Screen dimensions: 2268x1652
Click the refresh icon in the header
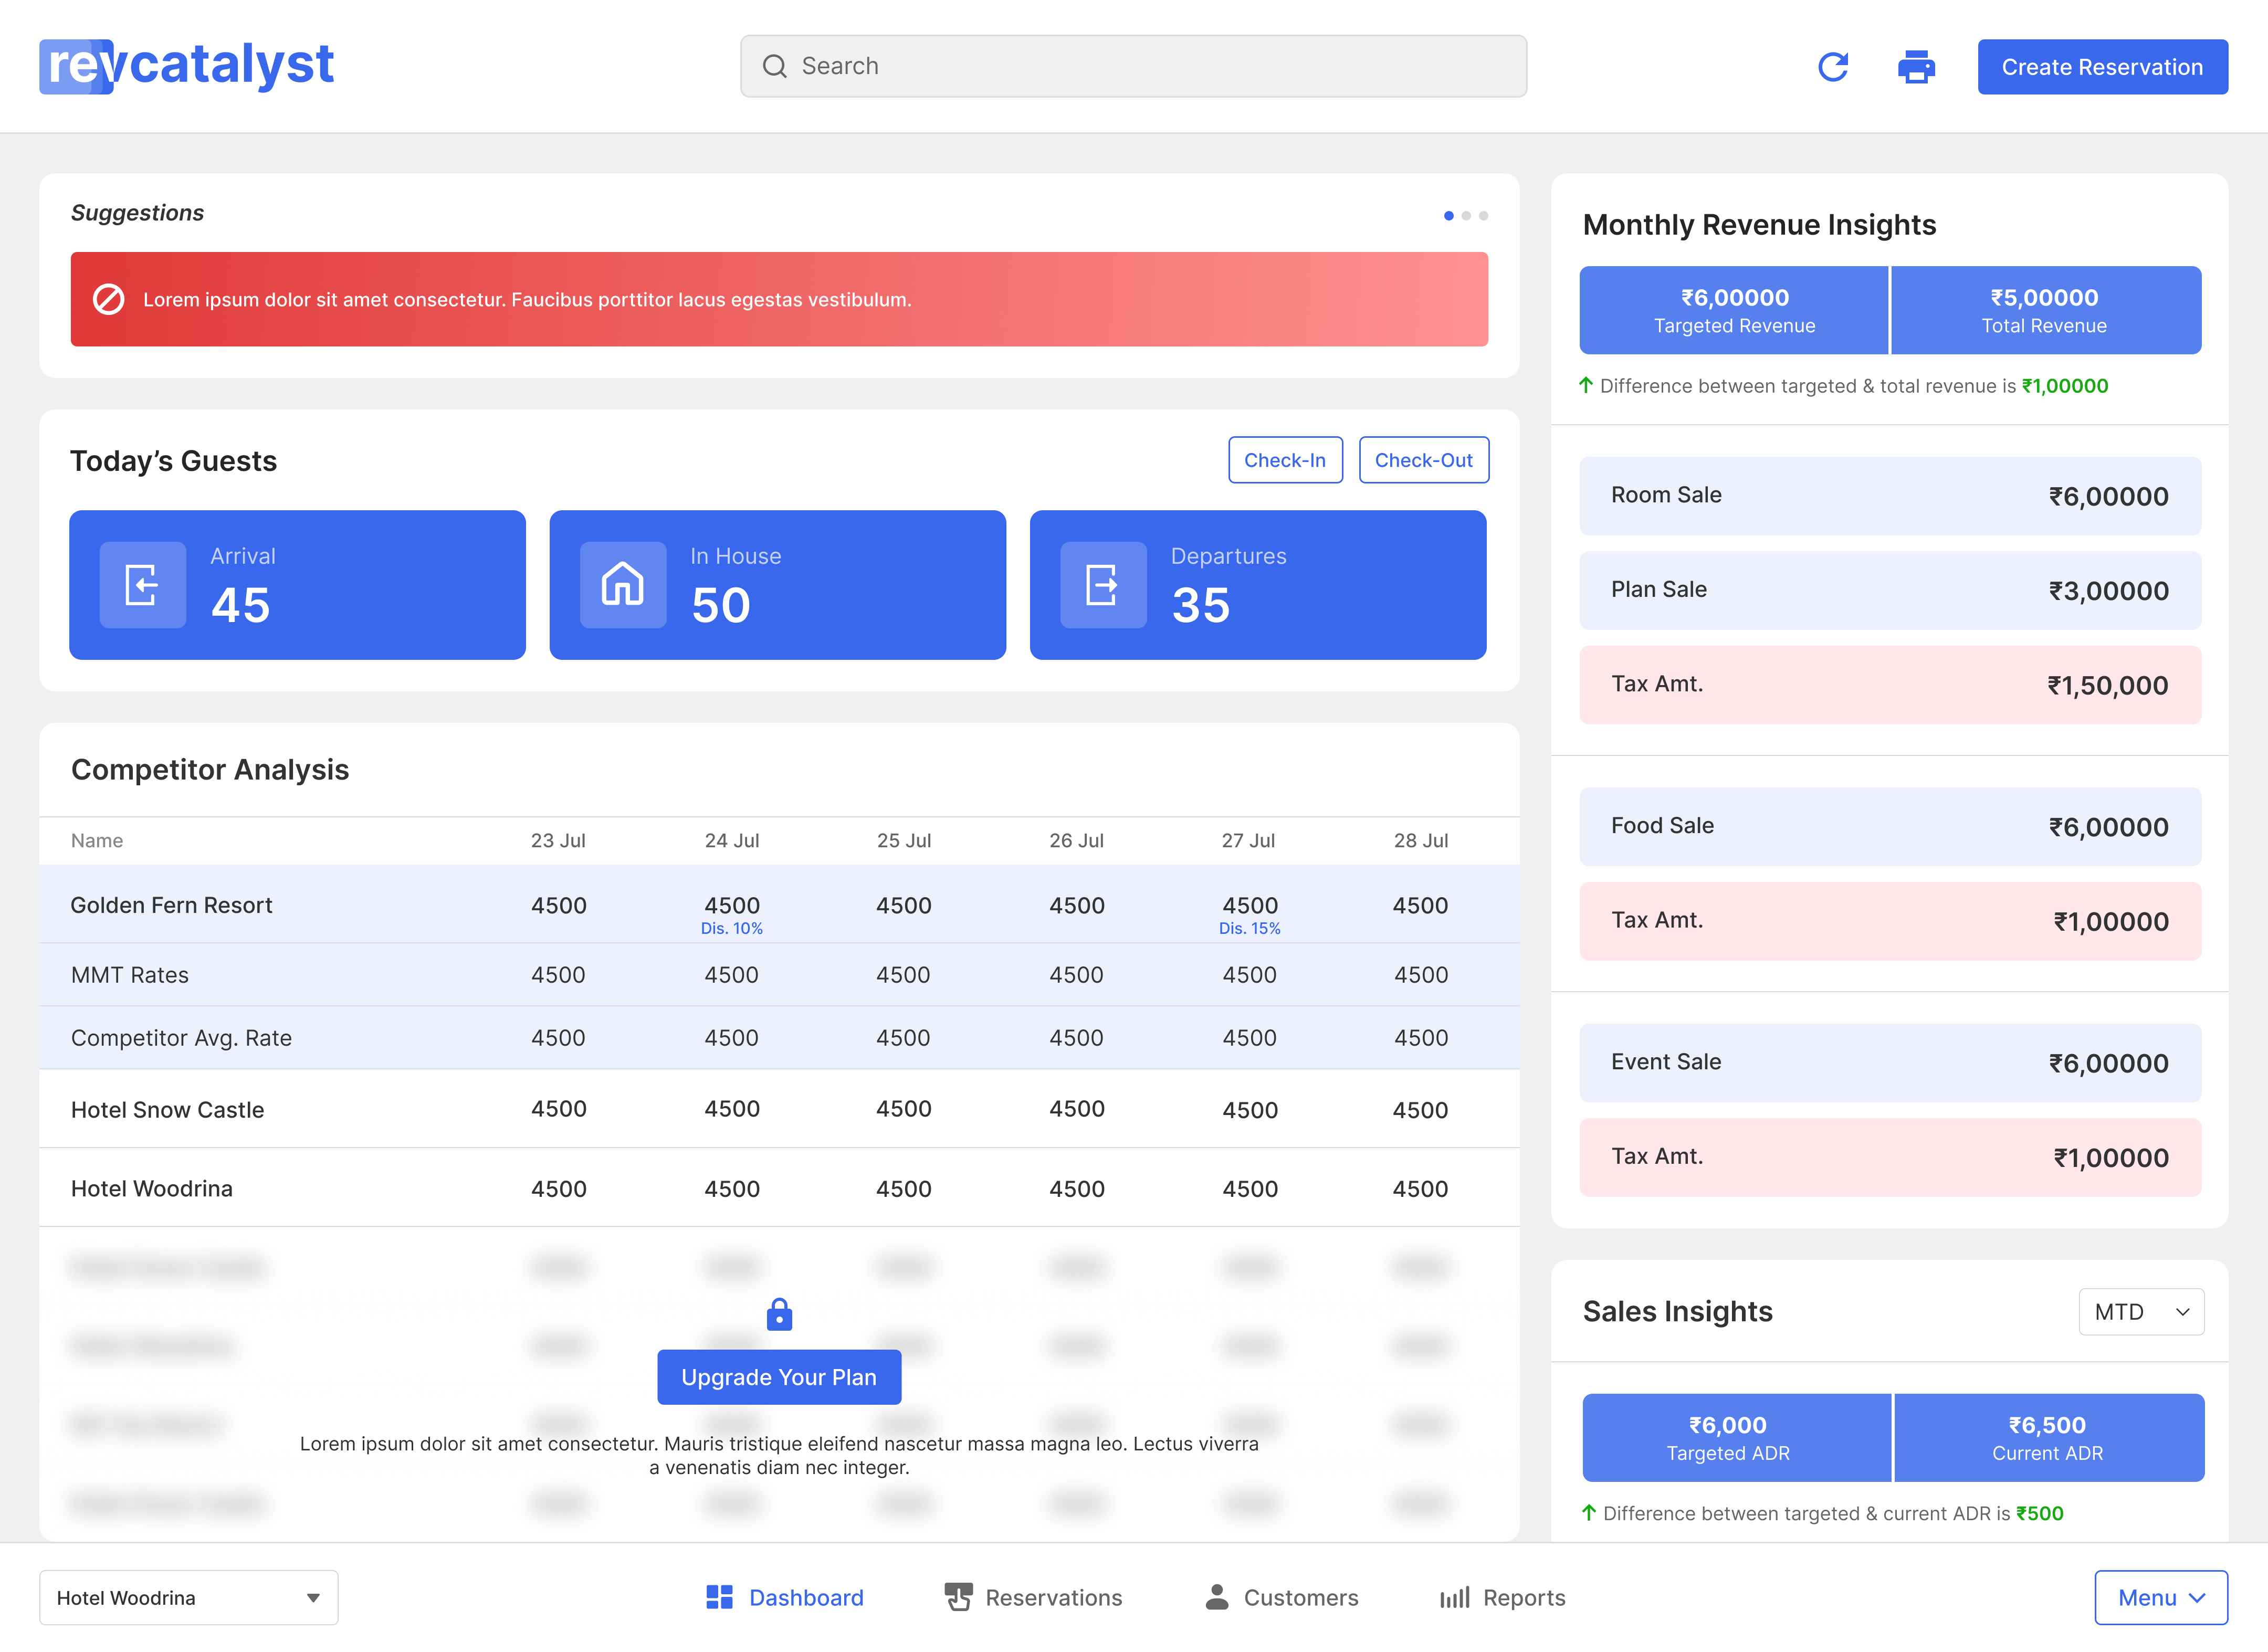[1832, 67]
